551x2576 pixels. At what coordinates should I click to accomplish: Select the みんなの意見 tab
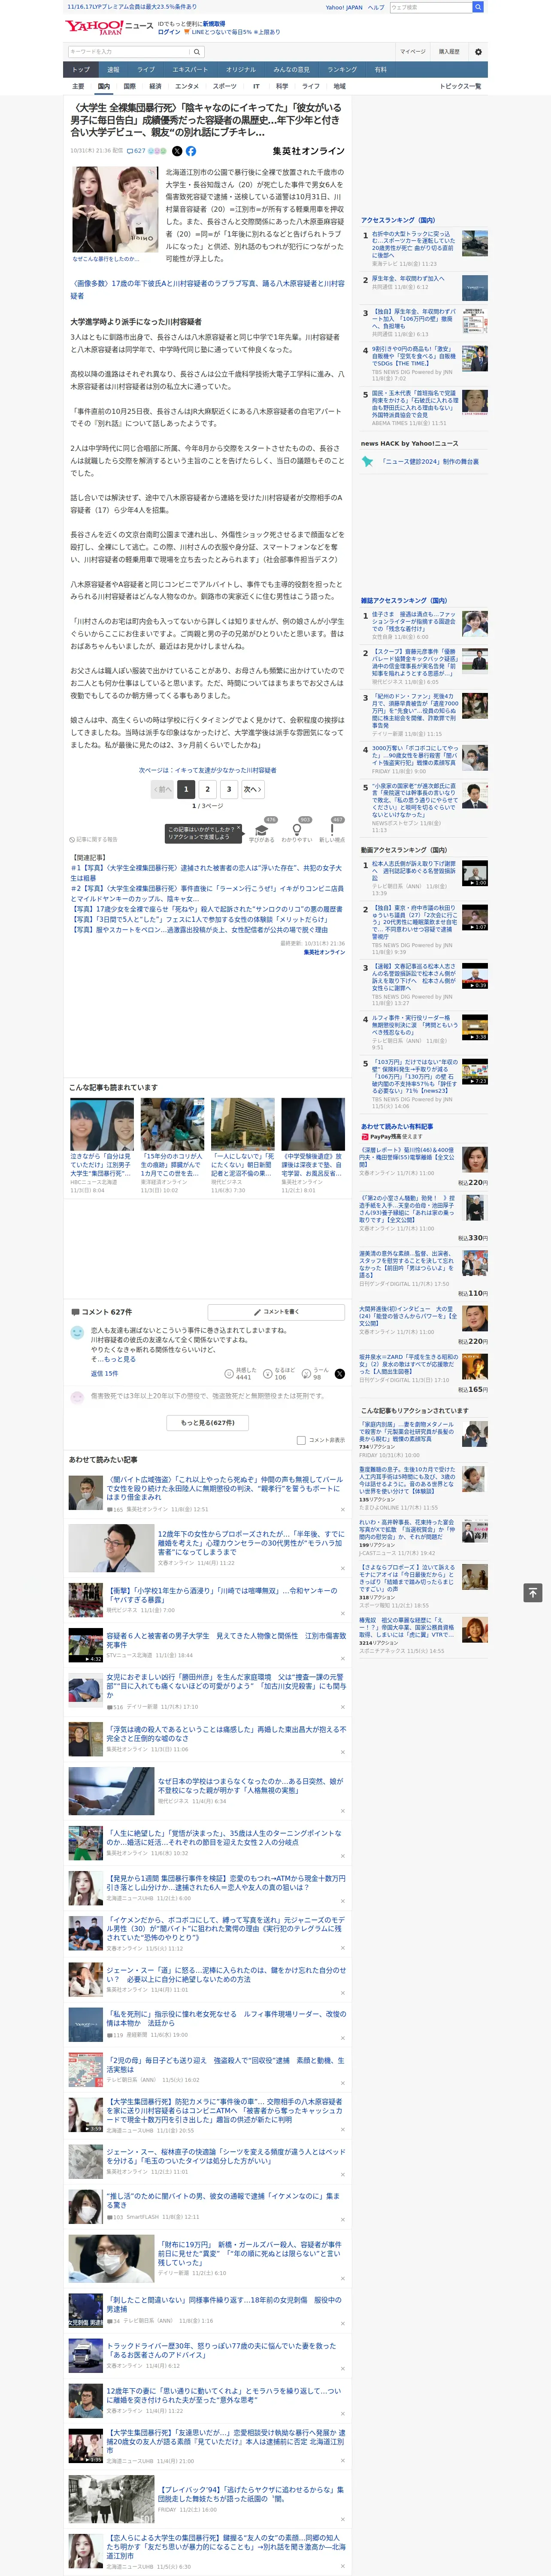coord(291,70)
